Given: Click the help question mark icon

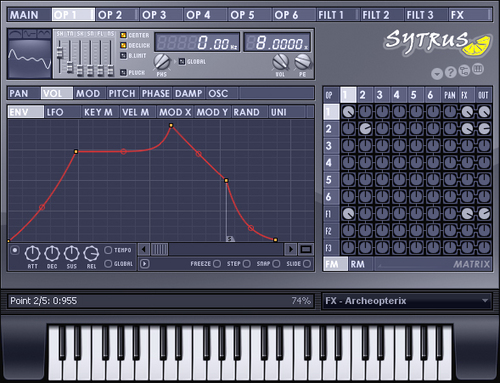Looking at the screenshot, I should point(450,72).
